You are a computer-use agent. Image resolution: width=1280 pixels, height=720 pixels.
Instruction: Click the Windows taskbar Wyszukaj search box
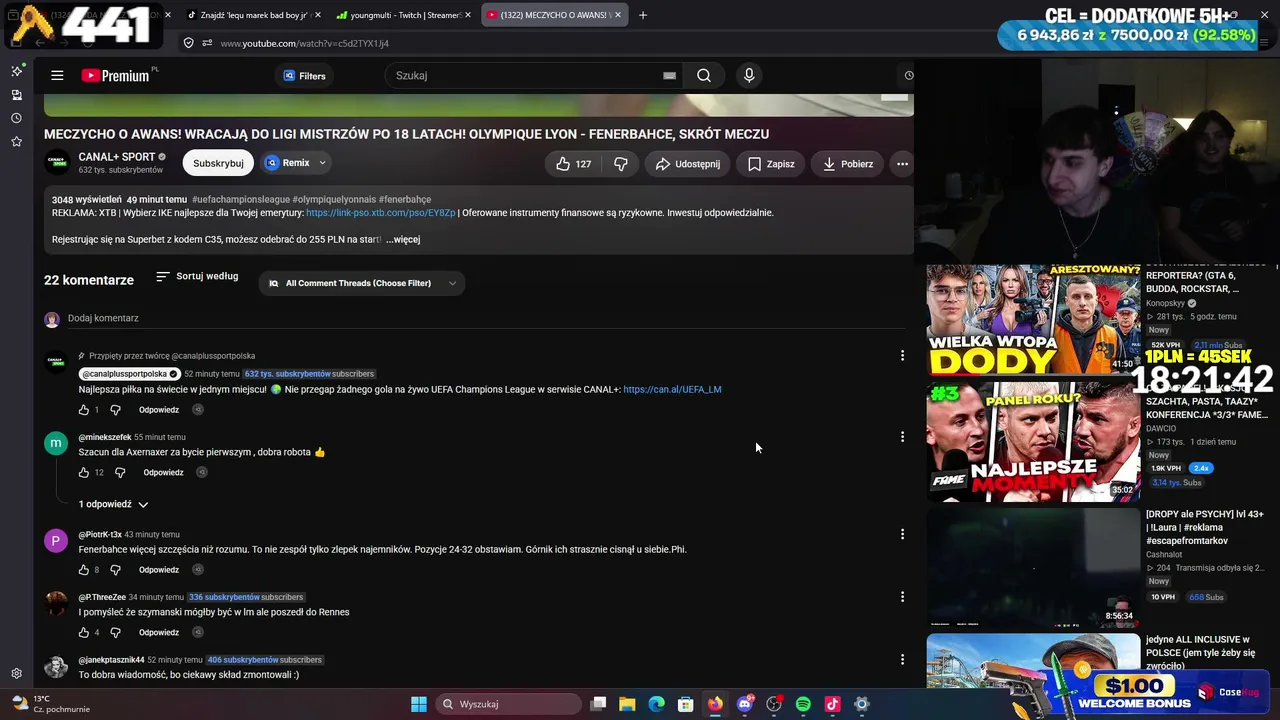[x=510, y=704]
